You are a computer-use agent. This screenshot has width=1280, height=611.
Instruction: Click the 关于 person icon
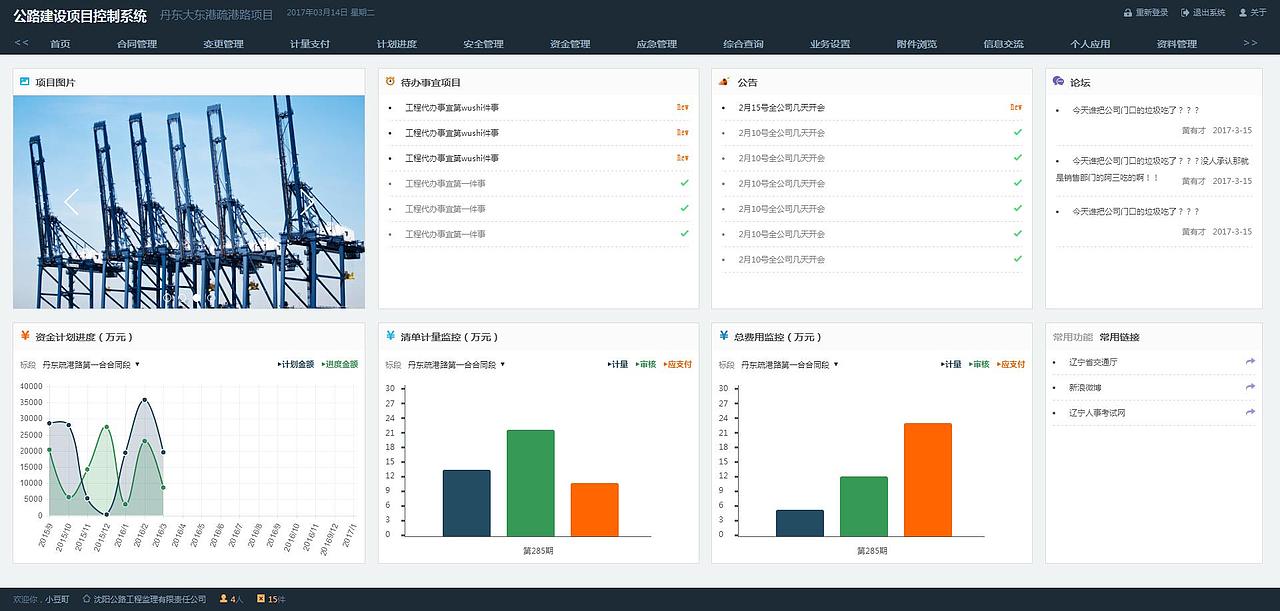(x=1243, y=13)
